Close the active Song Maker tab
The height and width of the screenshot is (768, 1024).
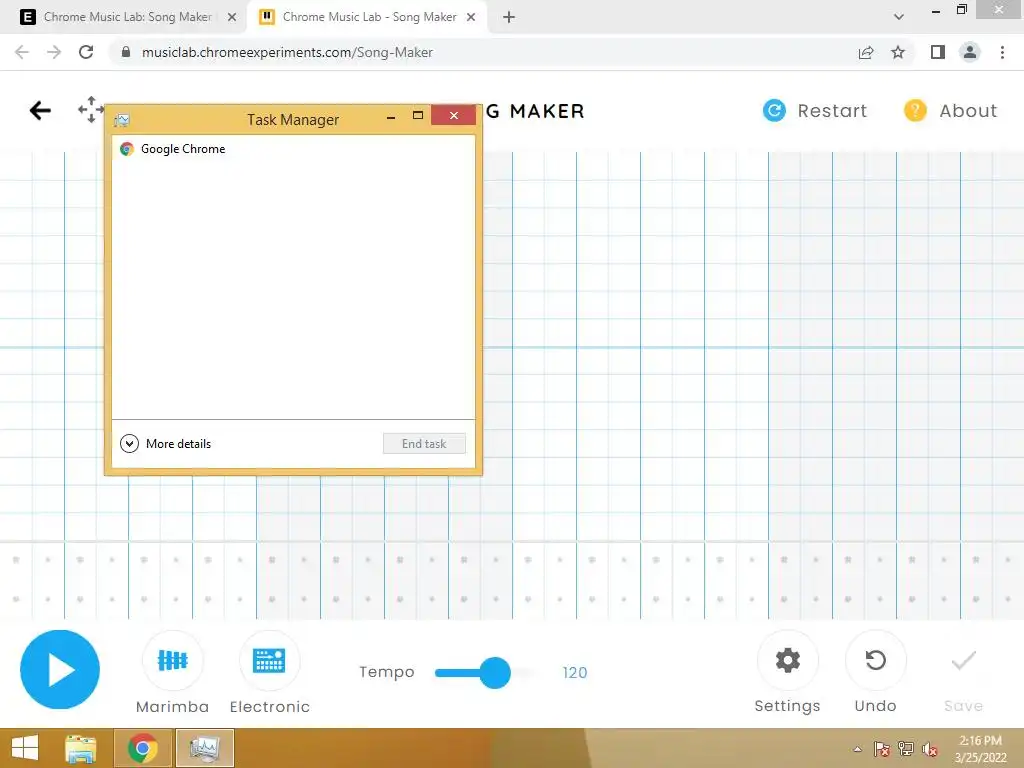tap(471, 17)
